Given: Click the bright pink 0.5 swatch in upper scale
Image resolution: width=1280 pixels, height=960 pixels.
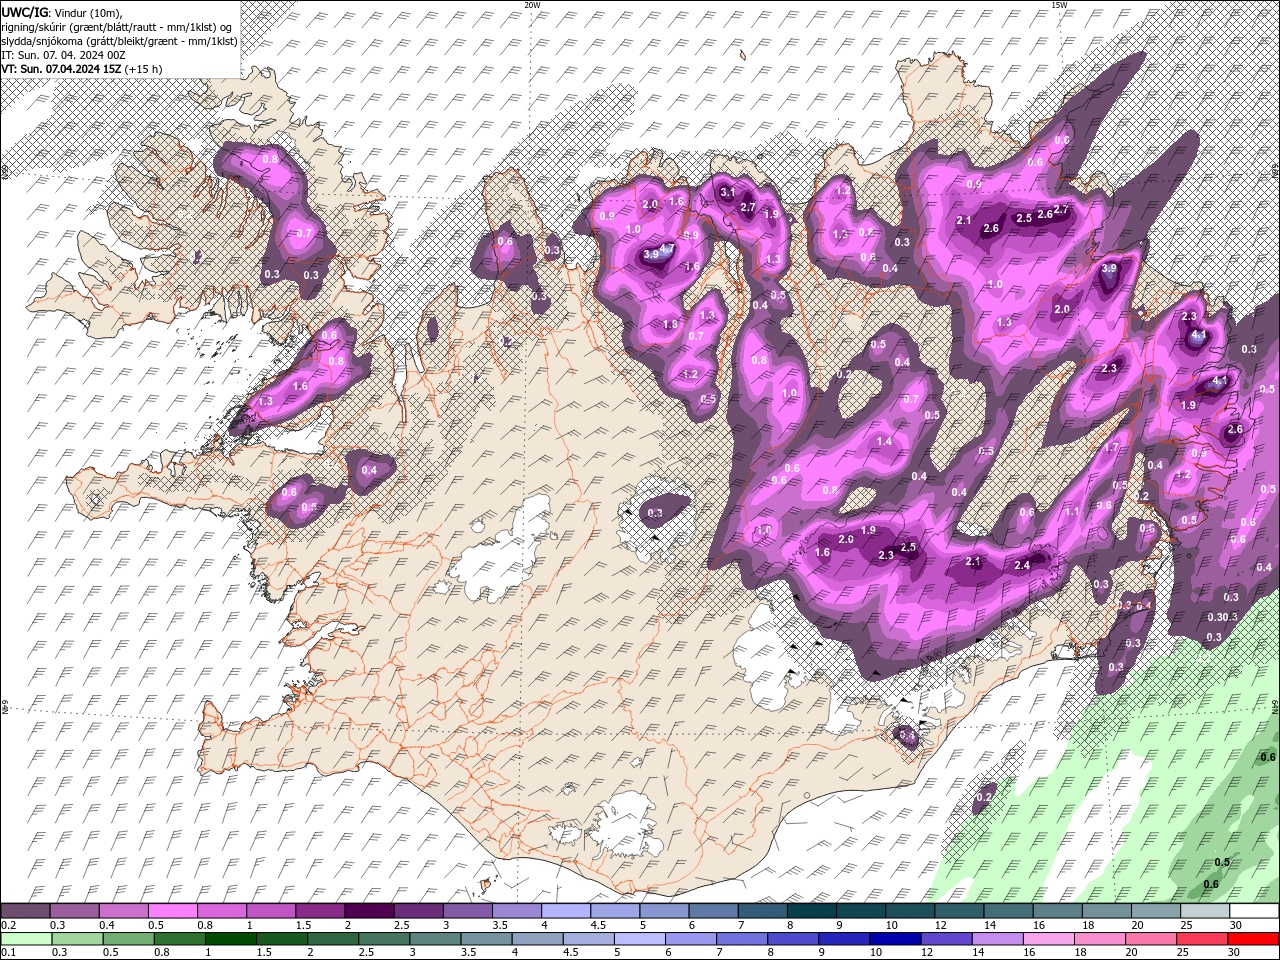Looking at the screenshot, I should tap(172, 911).
